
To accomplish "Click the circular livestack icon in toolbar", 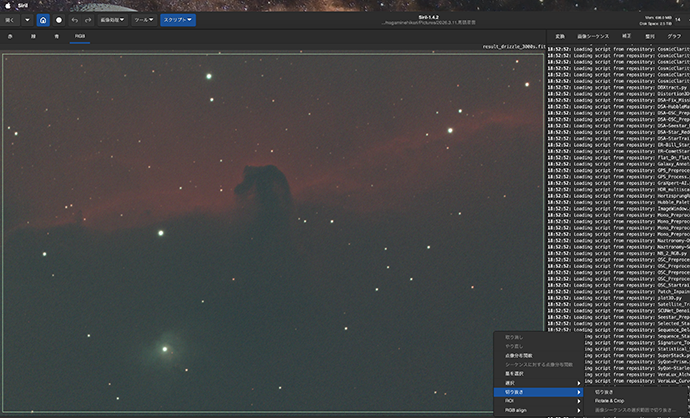I will tap(58, 19).
